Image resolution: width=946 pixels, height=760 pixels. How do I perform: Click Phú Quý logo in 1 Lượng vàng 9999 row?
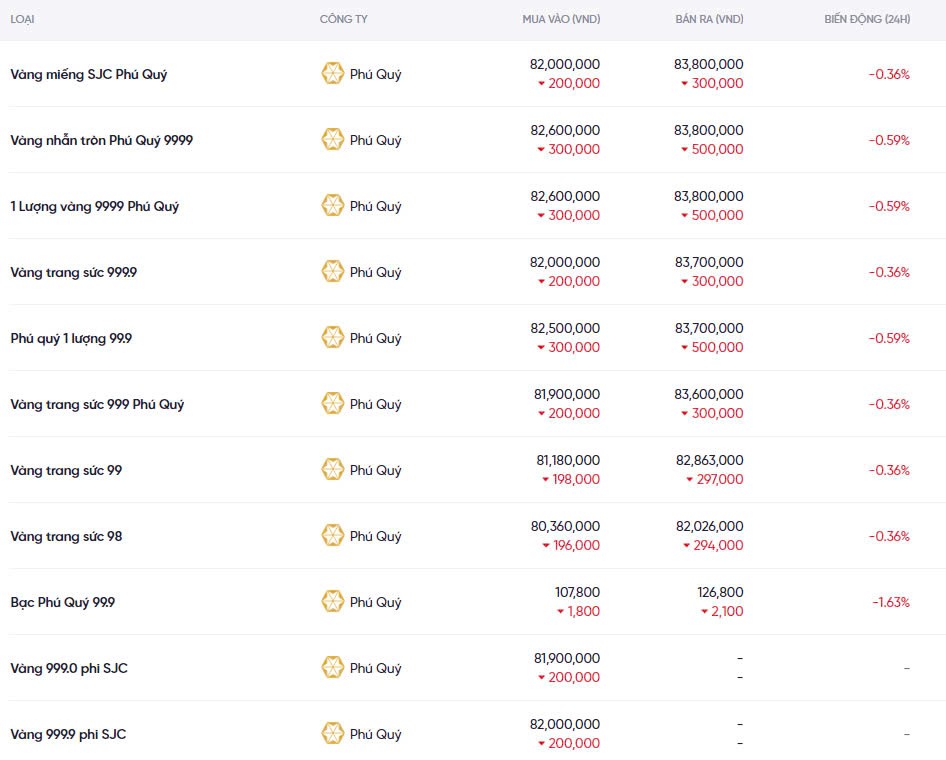point(332,206)
